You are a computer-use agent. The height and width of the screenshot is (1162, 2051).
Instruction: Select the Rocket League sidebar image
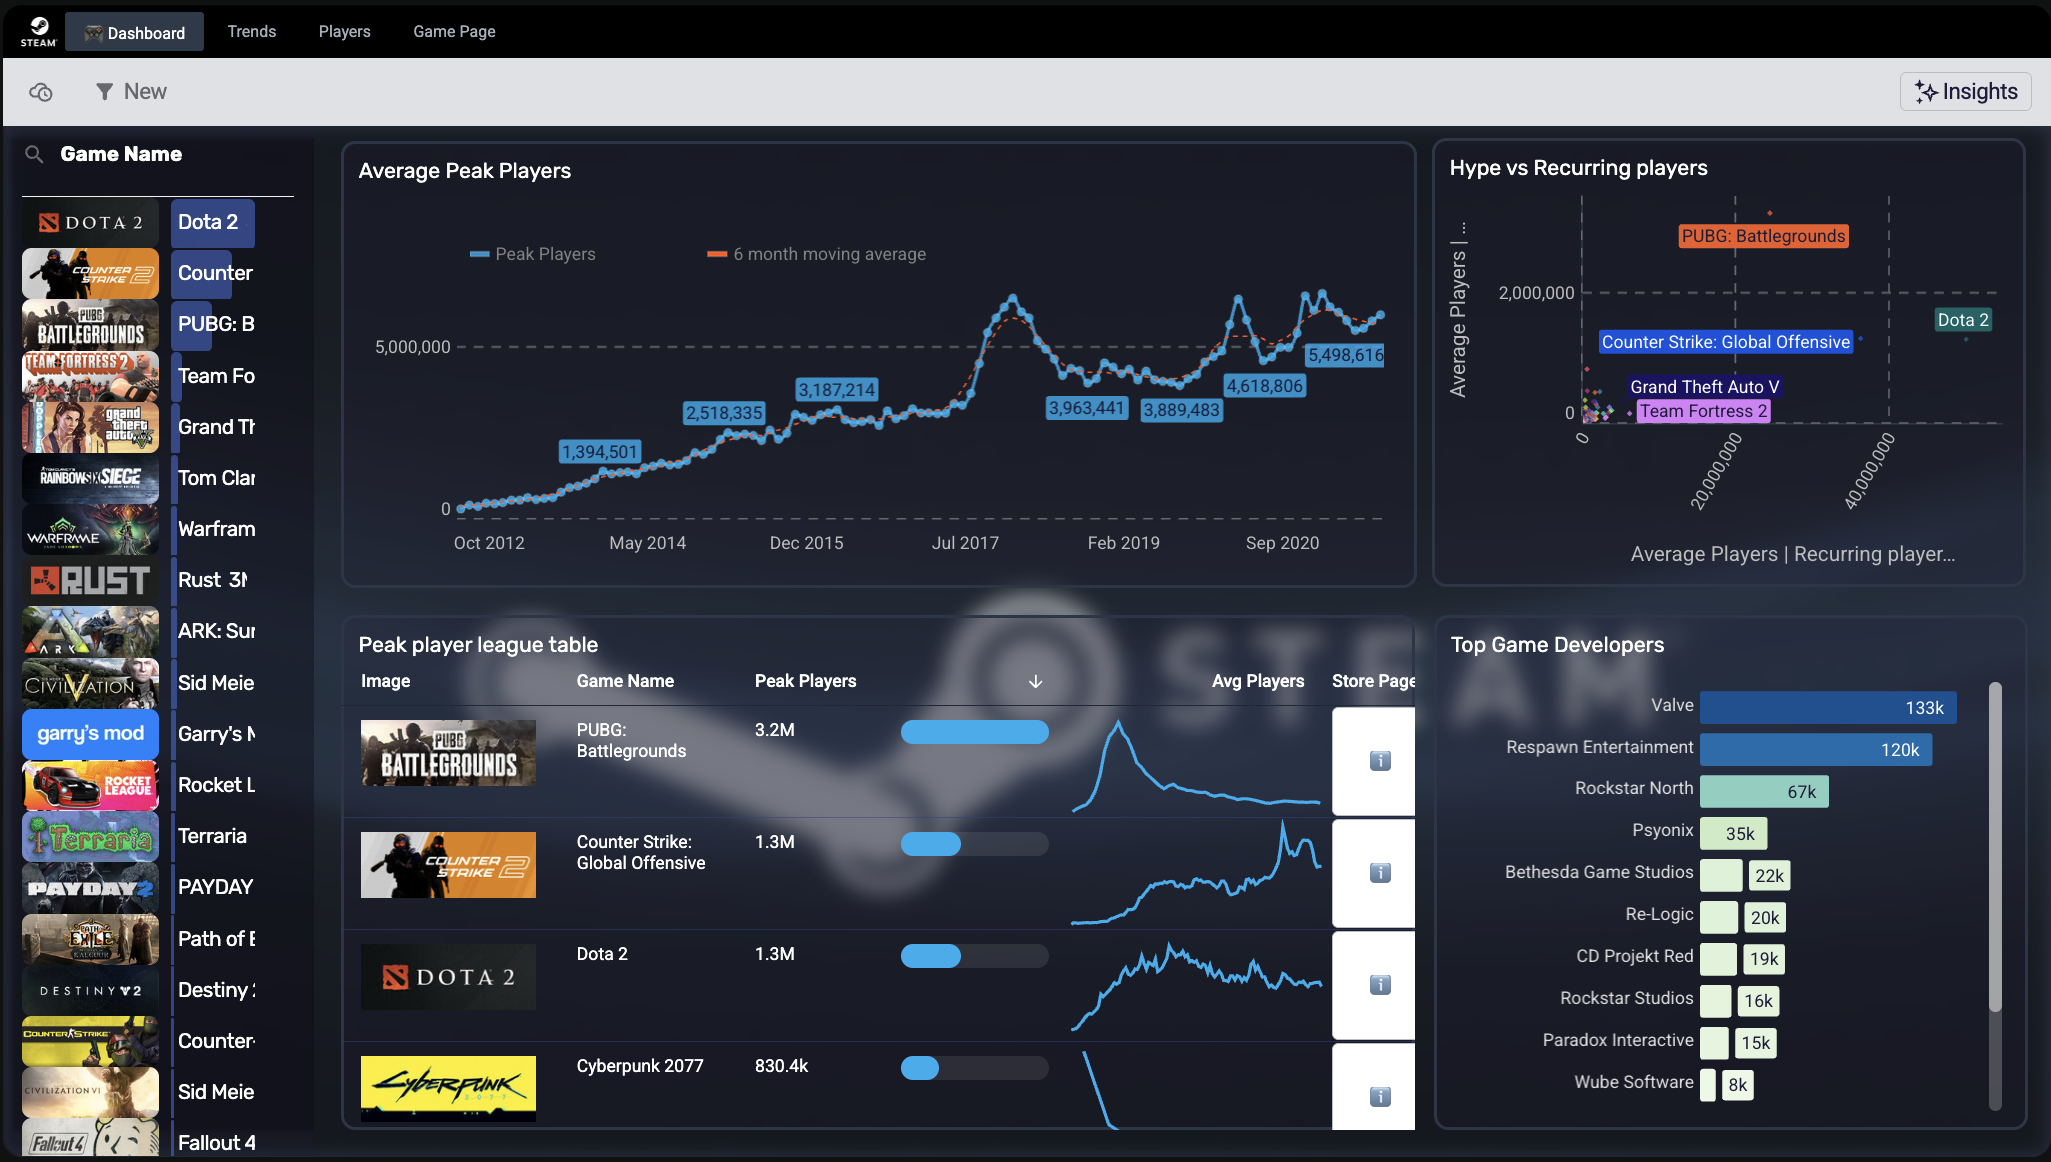(90, 785)
